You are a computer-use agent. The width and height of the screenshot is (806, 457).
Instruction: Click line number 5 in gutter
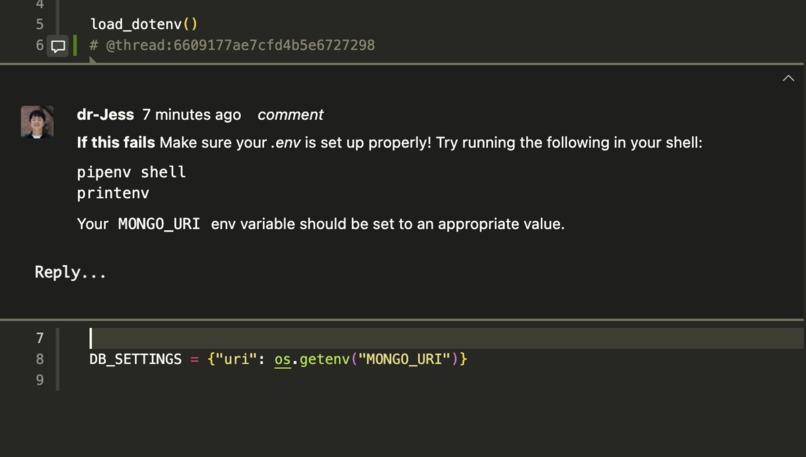(40, 24)
